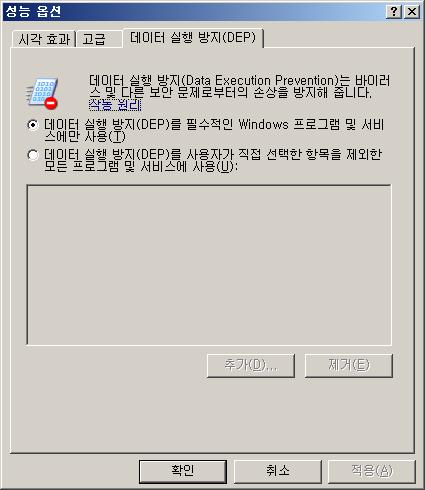Open context help with the ? button
Viewport: 425px width, 490px height.
[394, 12]
